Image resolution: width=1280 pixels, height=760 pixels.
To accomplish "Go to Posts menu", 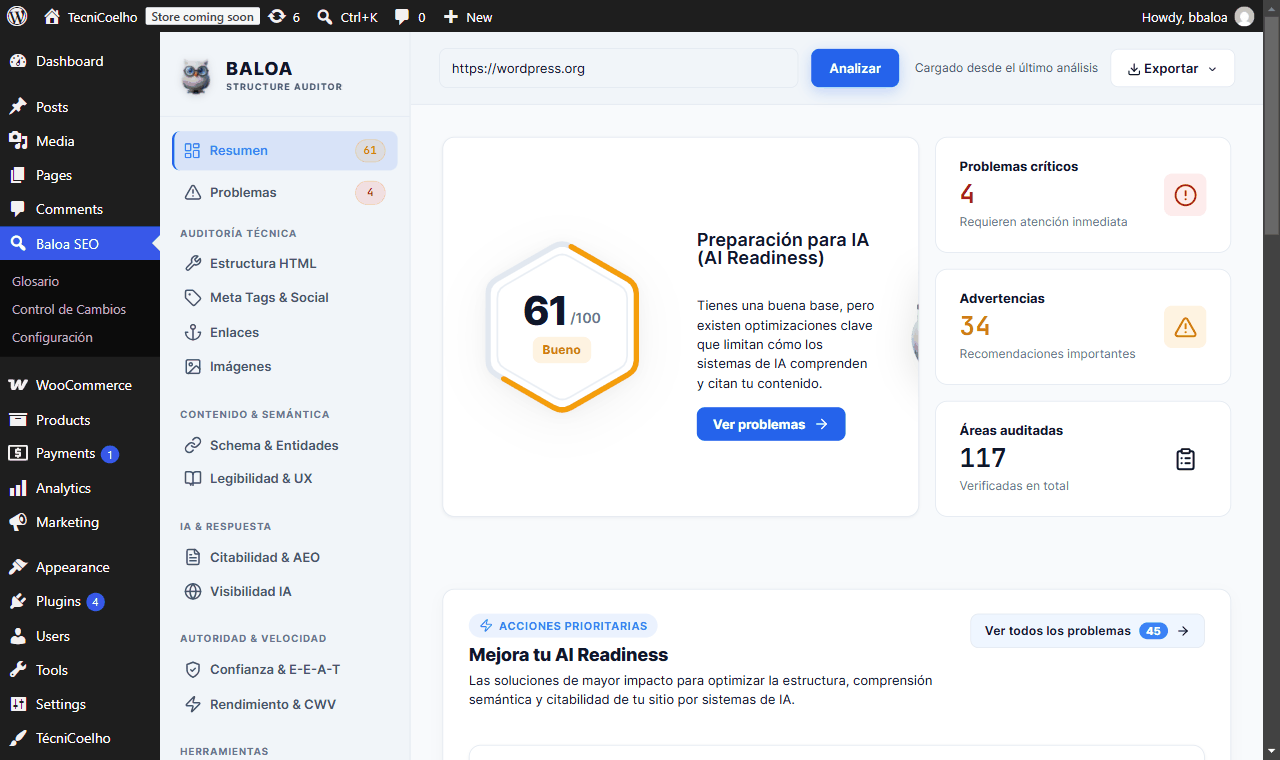I will click(80, 107).
